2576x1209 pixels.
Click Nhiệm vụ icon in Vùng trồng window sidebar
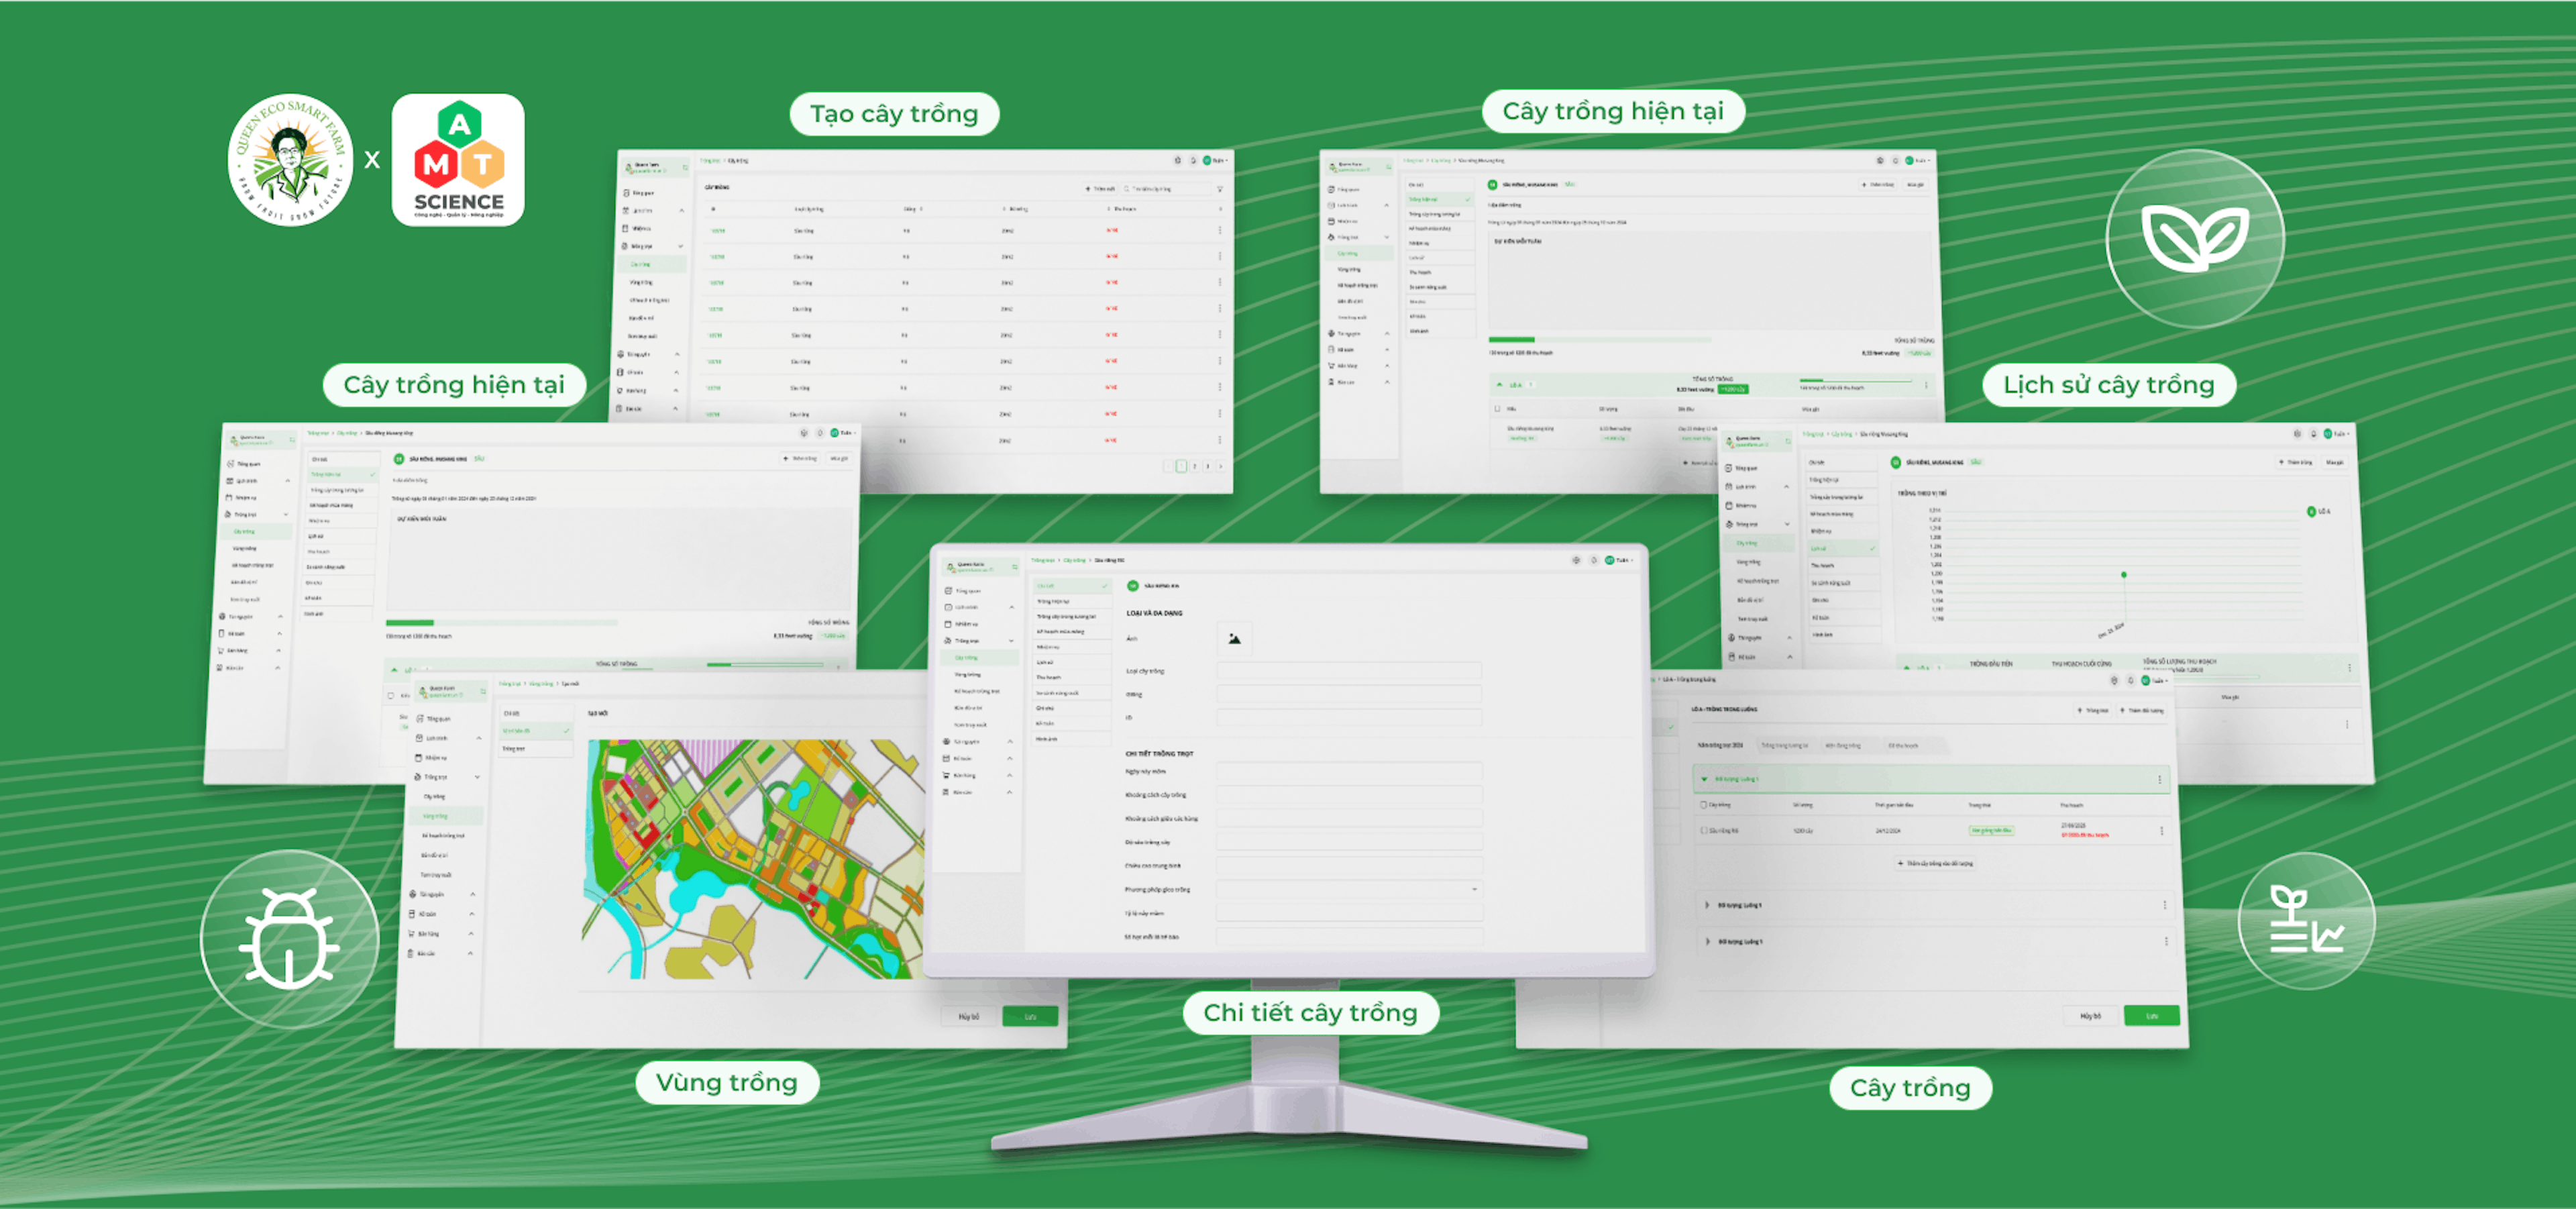pos(418,758)
